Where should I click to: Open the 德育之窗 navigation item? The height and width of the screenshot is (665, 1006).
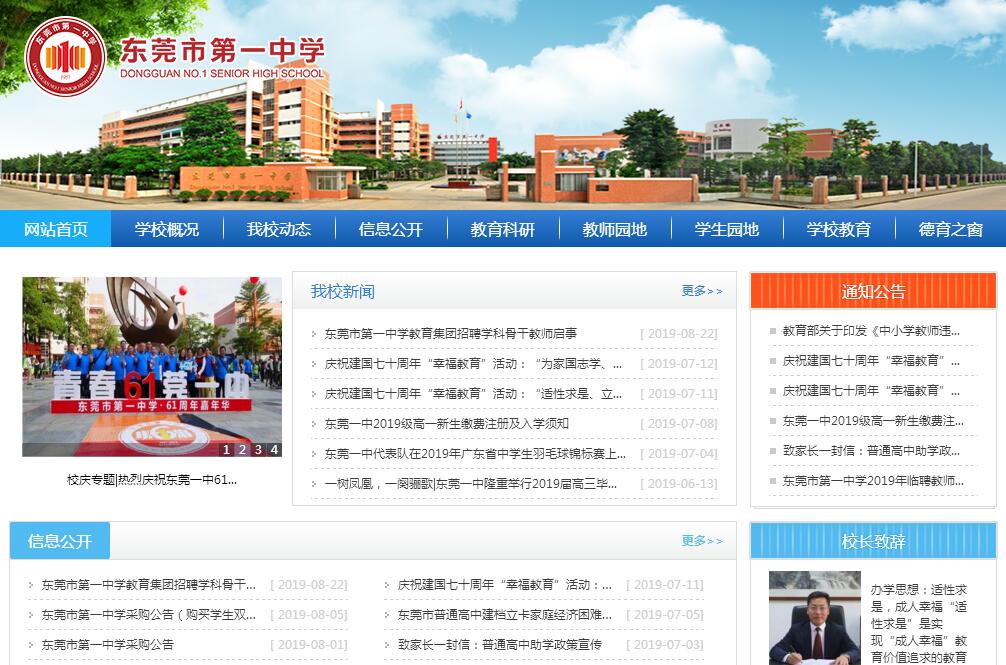tap(951, 229)
